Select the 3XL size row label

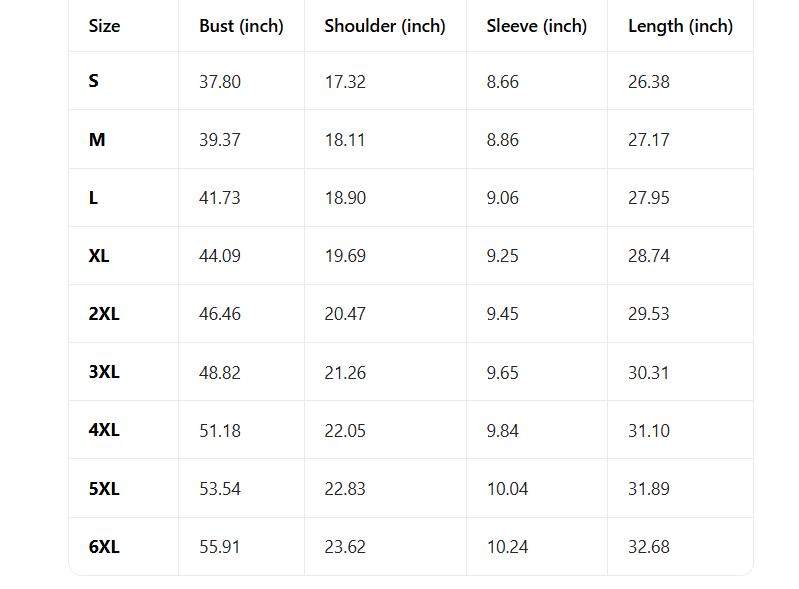point(104,372)
